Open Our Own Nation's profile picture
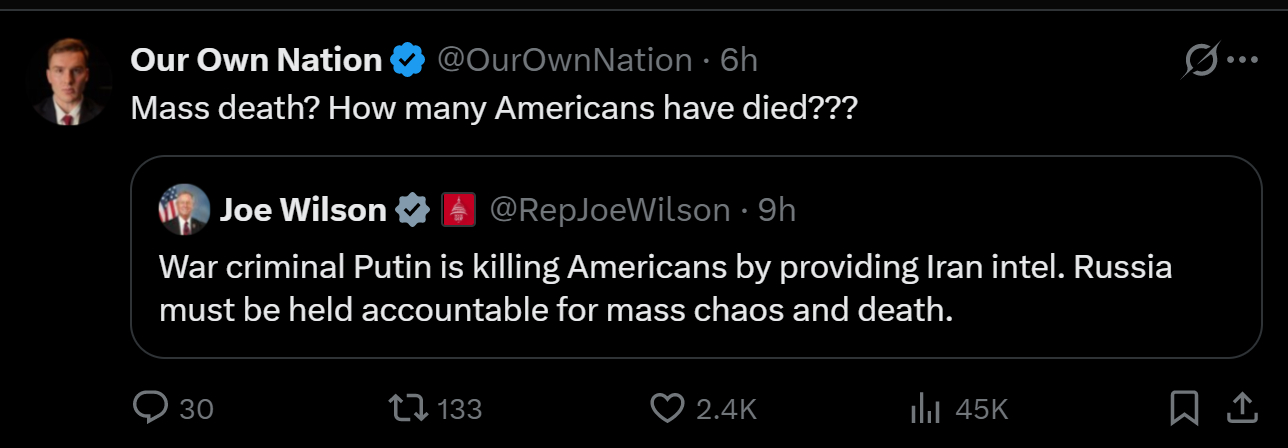Image resolution: width=1288 pixels, height=448 pixels. [68, 82]
